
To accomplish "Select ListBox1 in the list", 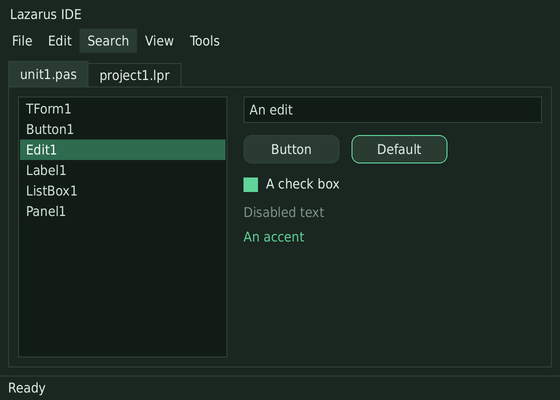I will 122,191.
